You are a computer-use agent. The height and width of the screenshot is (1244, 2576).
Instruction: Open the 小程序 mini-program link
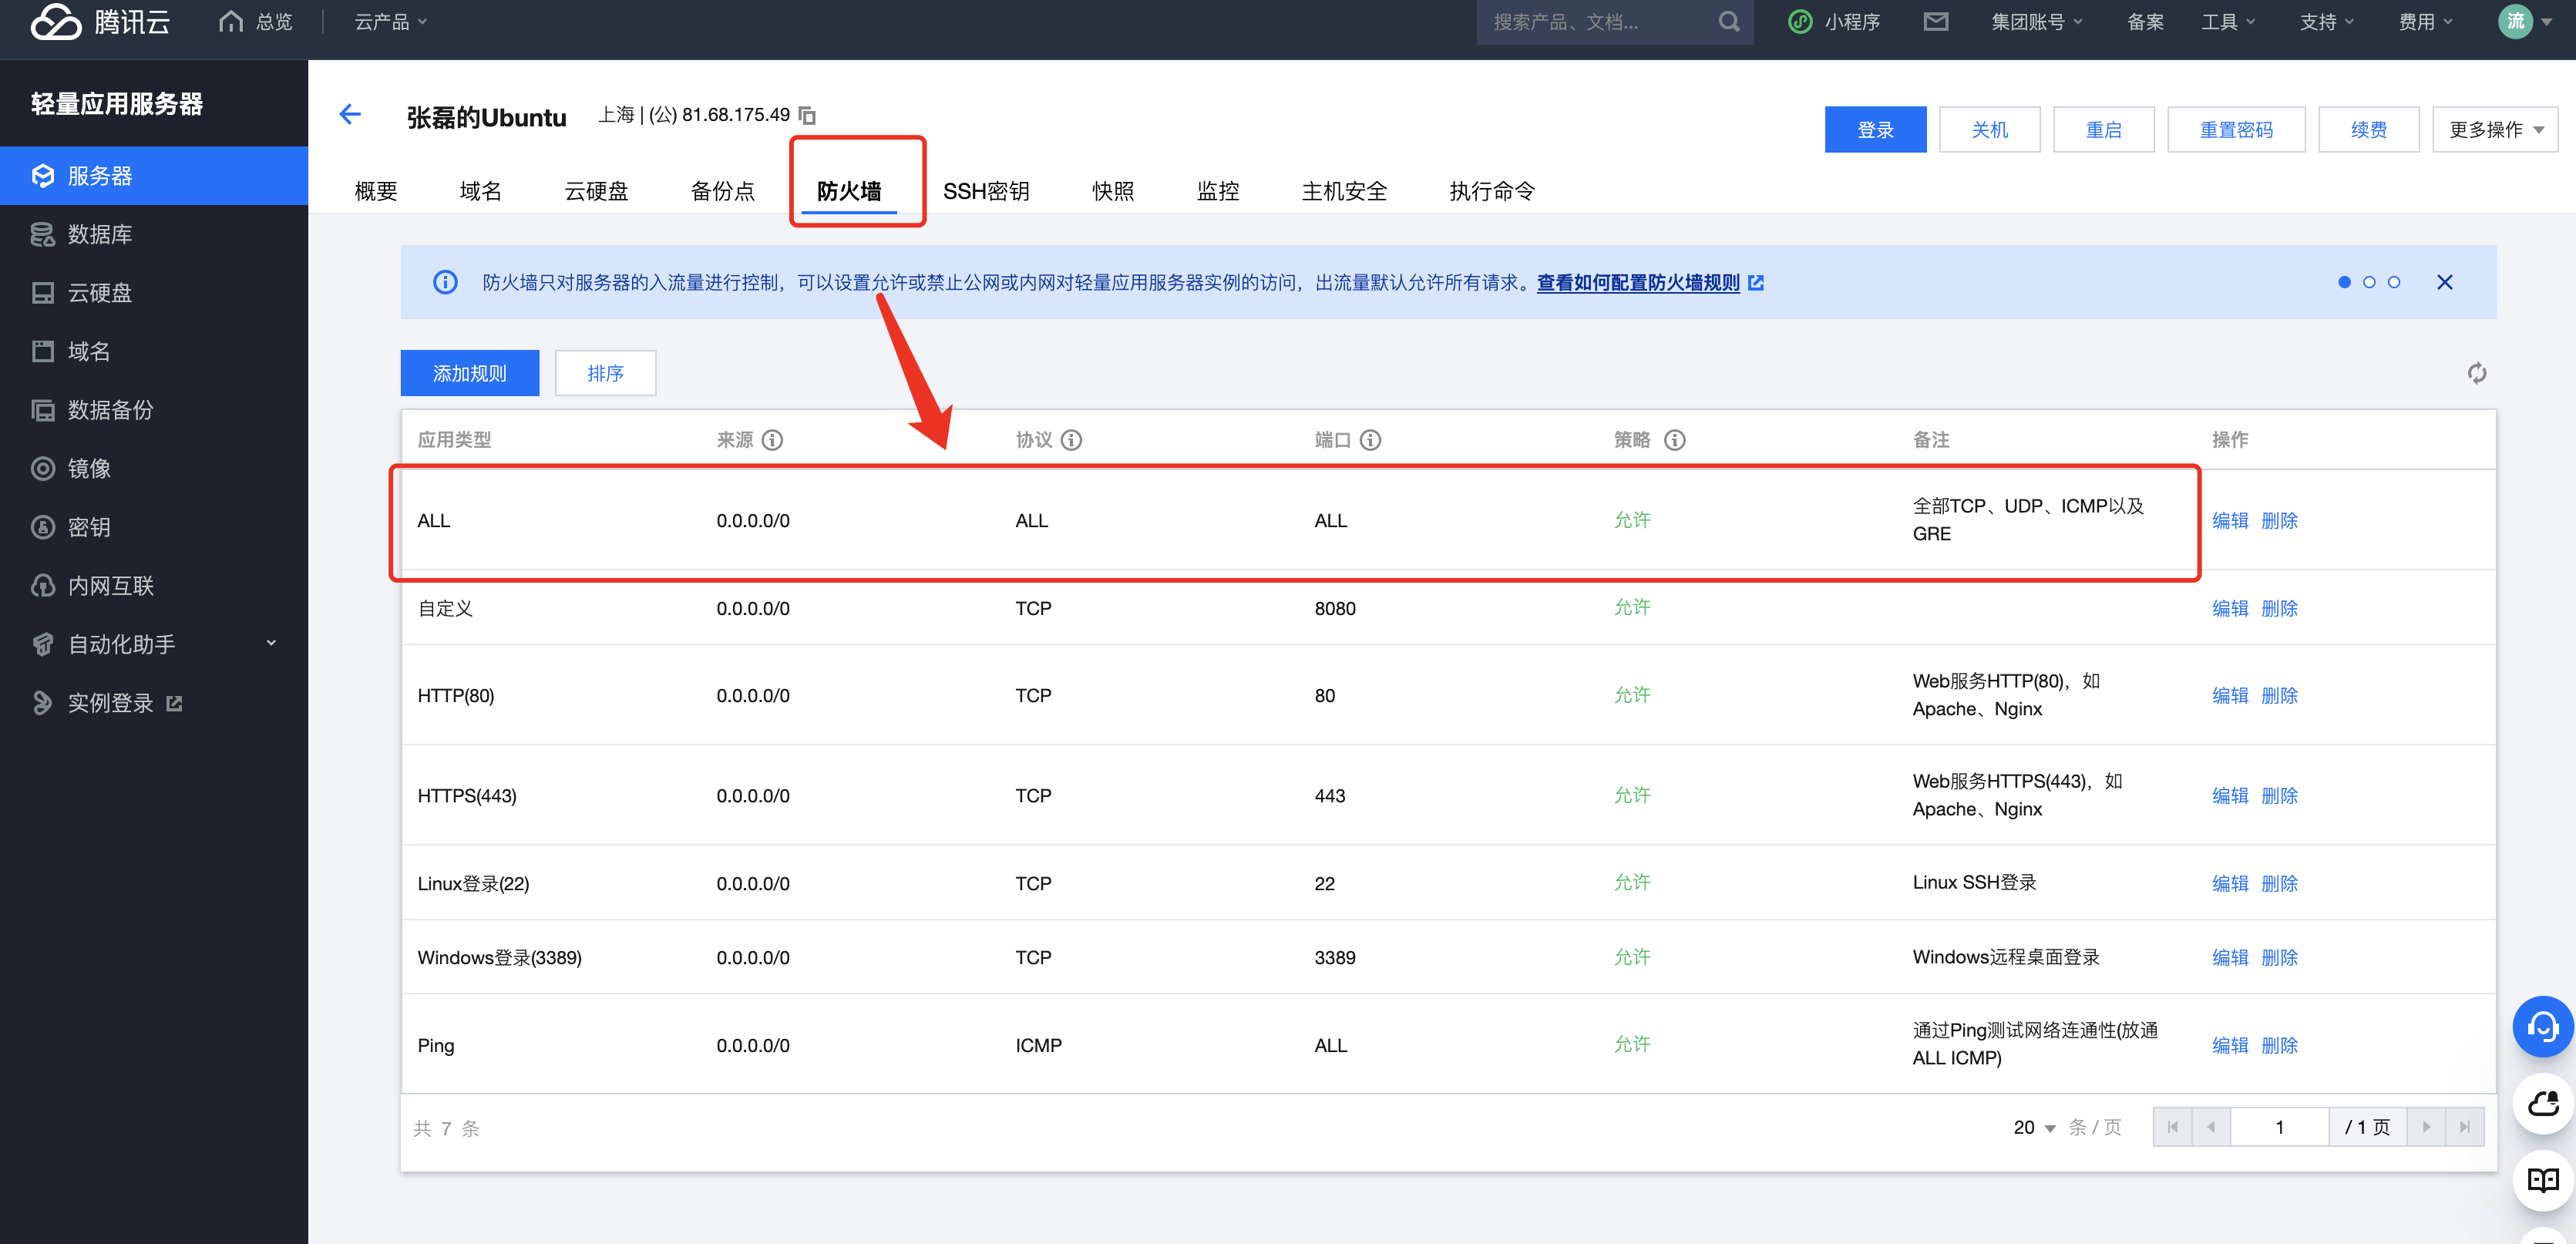pyautogui.click(x=1834, y=22)
